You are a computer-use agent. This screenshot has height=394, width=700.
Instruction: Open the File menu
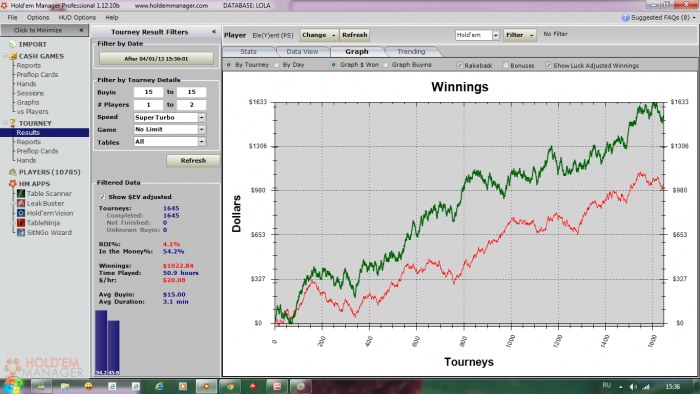12,17
